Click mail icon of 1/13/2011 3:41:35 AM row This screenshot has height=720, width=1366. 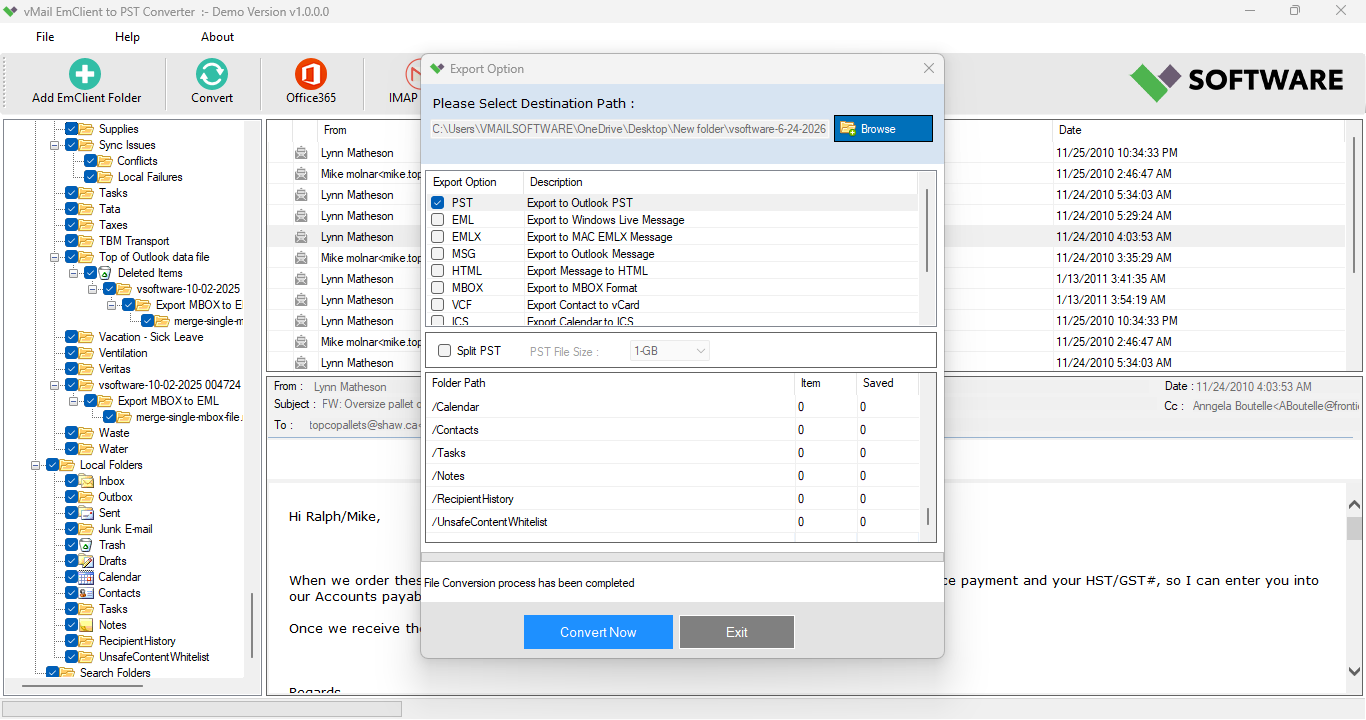pyautogui.click(x=301, y=279)
